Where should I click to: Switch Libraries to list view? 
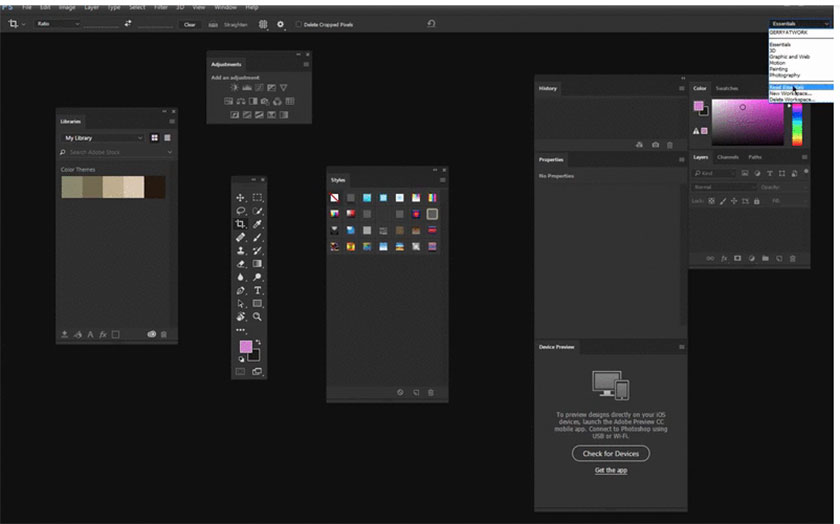(x=167, y=137)
